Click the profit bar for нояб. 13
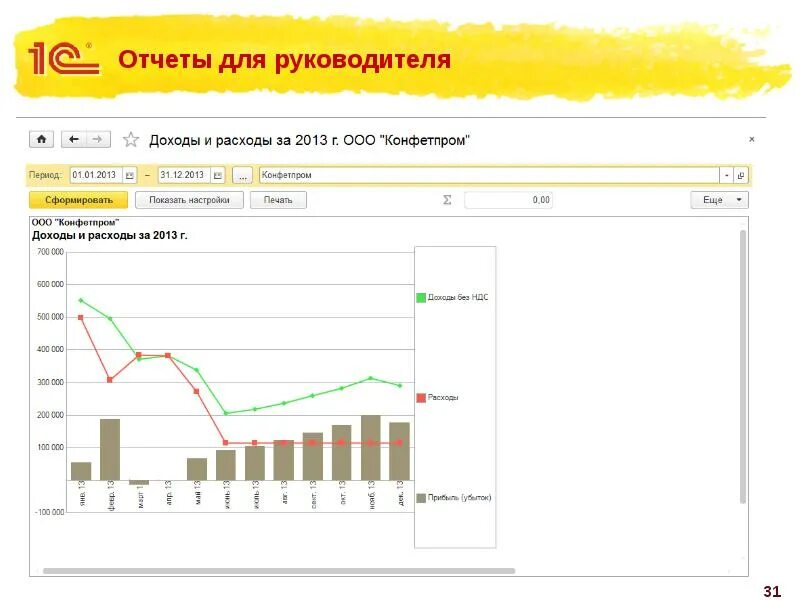This screenshot has width=800, height=600. 371,447
